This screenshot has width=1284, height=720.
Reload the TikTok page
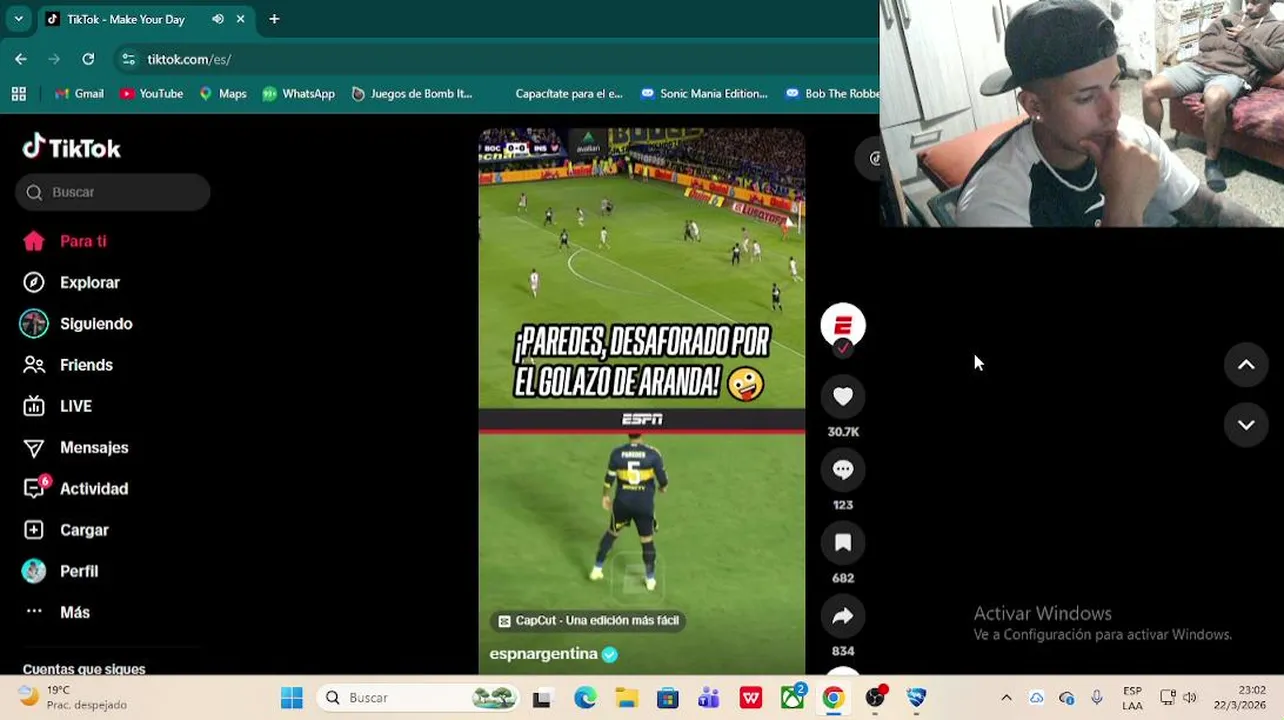tap(88, 59)
